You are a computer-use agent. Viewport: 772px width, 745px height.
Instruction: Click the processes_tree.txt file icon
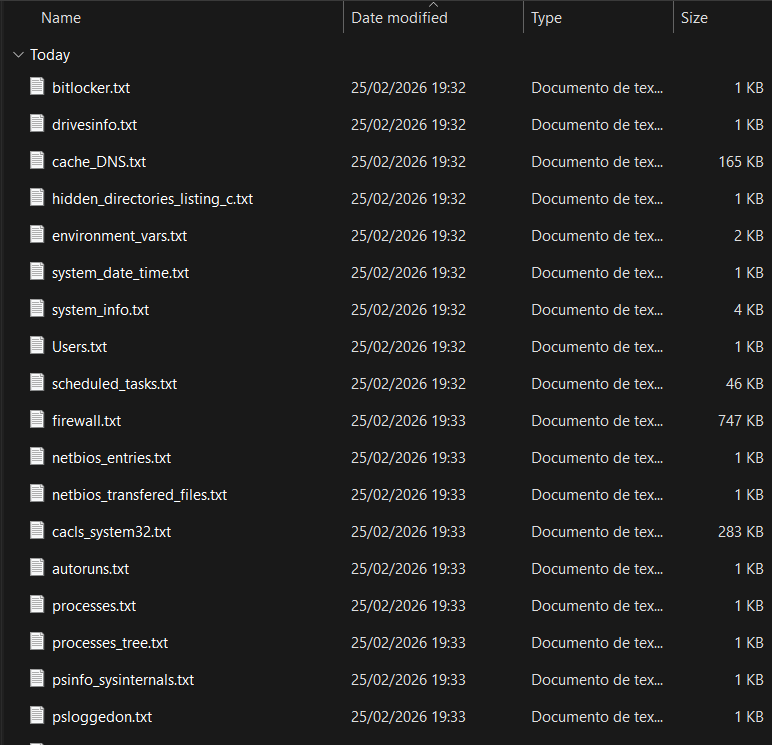pyautogui.click(x=37, y=642)
